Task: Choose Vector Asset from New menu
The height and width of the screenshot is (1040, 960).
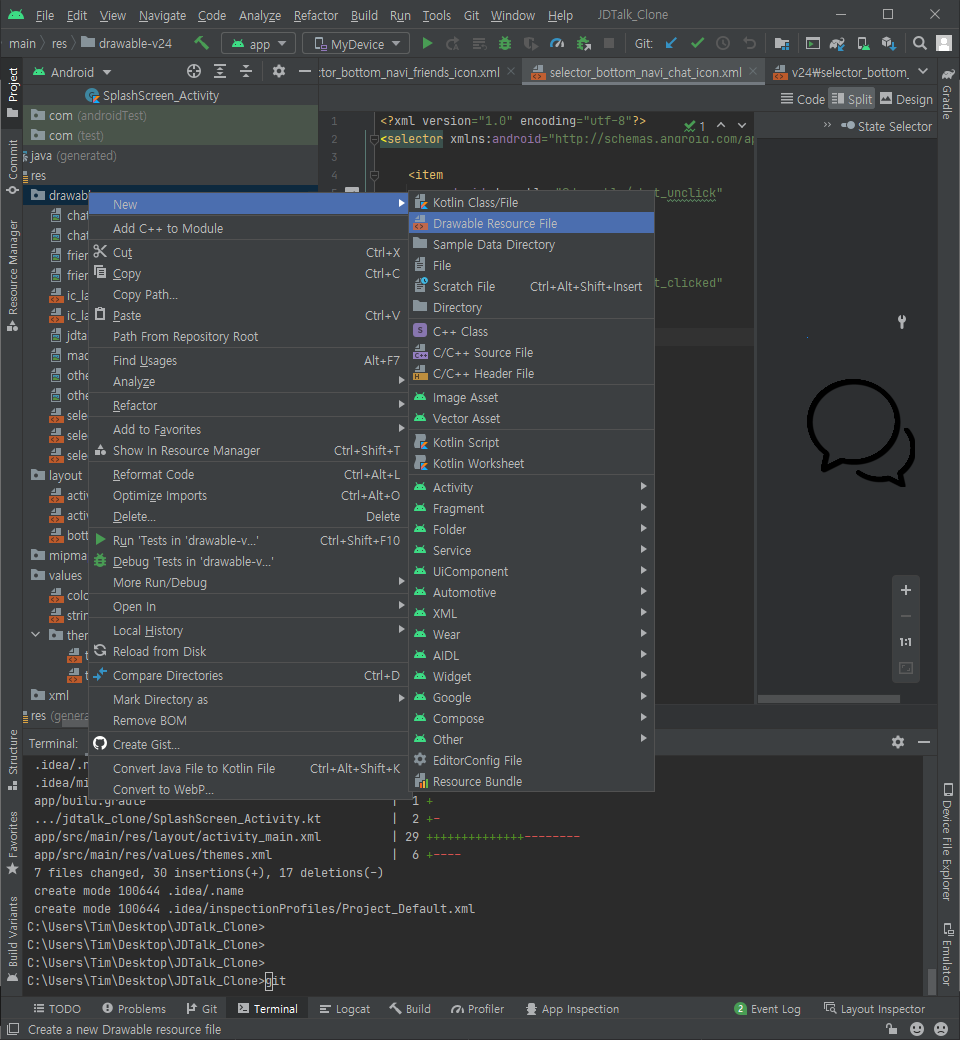Action: click(x=531, y=419)
